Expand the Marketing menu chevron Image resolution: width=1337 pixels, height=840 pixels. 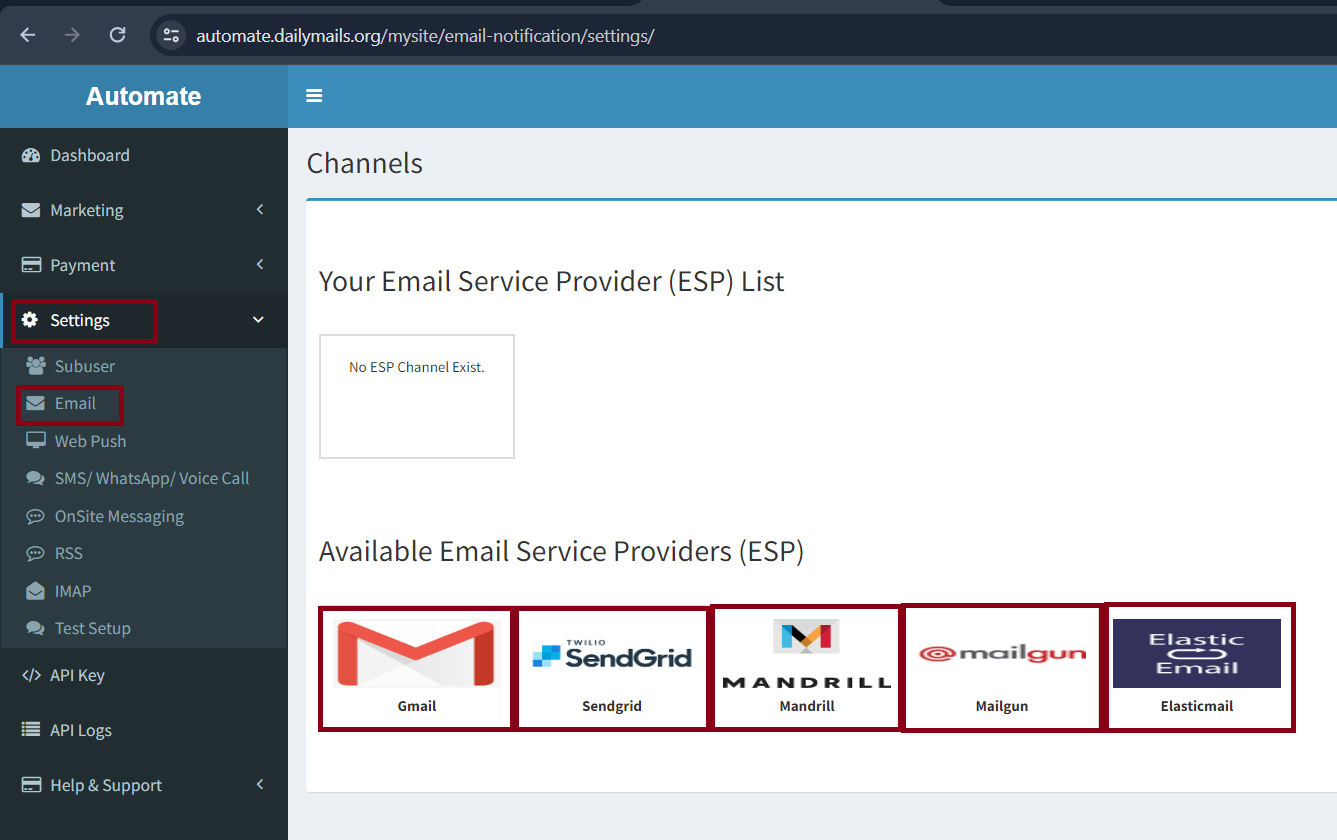point(260,210)
